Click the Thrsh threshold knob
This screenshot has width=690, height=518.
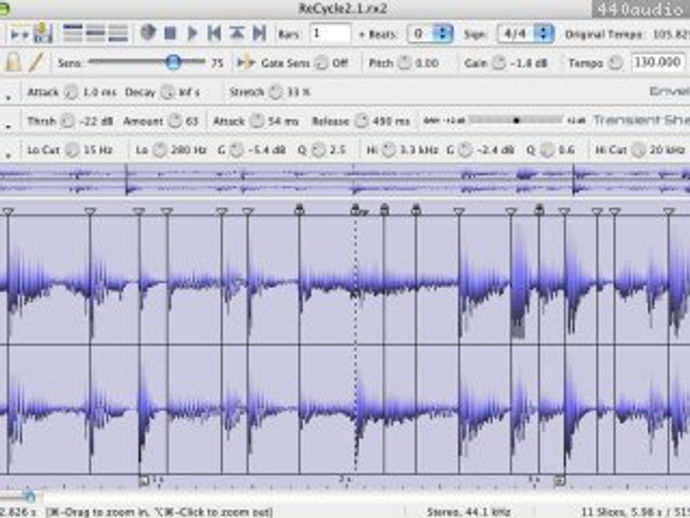point(67,121)
